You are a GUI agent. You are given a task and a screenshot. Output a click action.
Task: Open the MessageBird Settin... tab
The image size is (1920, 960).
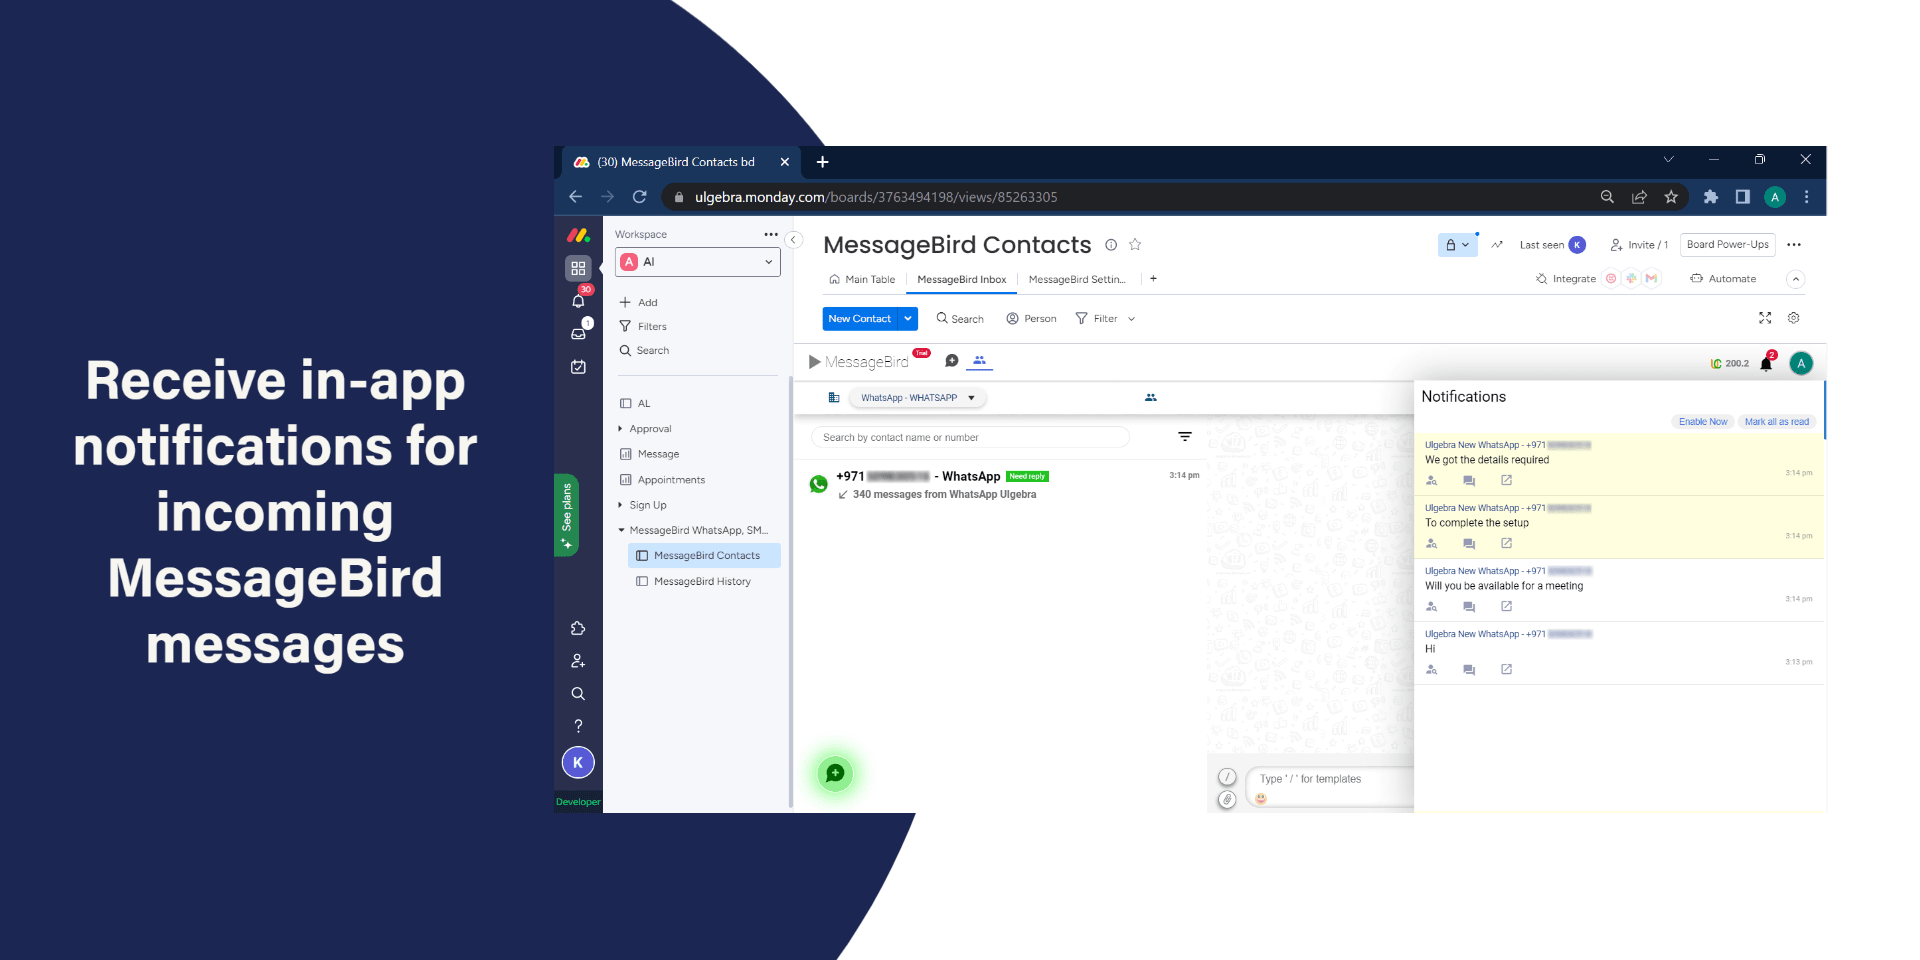pos(1077,280)
